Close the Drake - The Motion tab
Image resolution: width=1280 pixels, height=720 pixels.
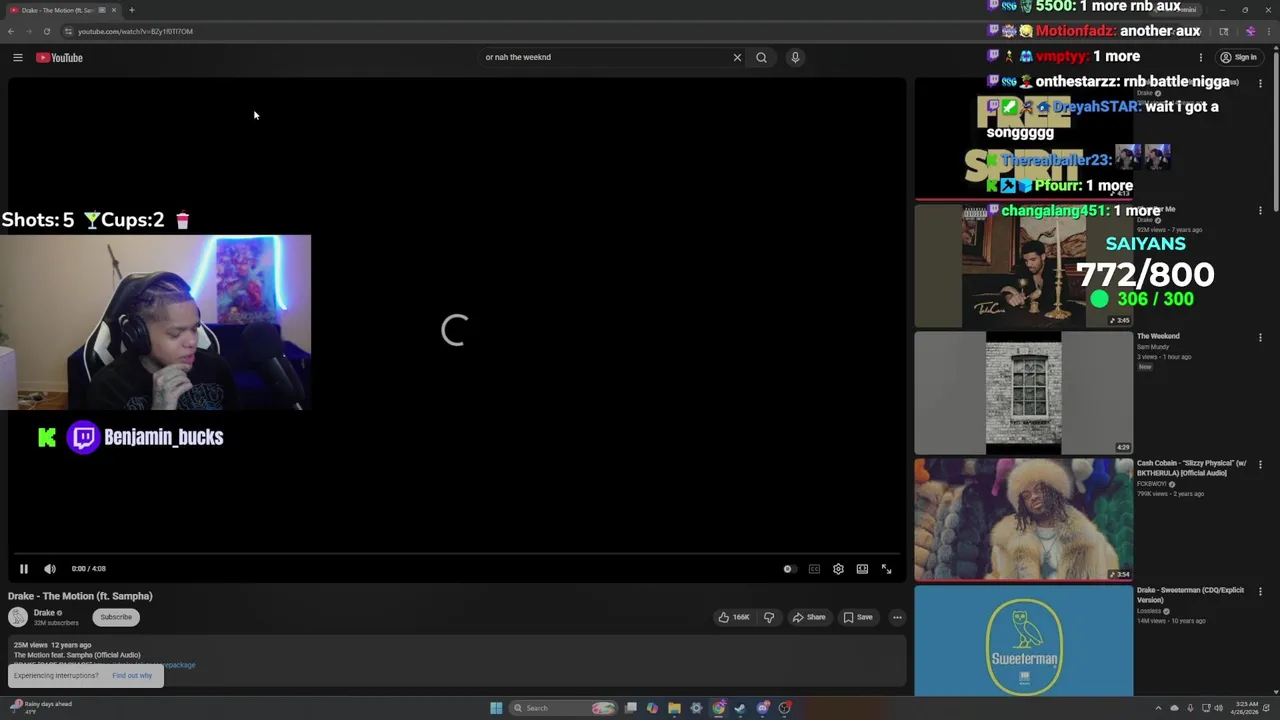point(113,10)
